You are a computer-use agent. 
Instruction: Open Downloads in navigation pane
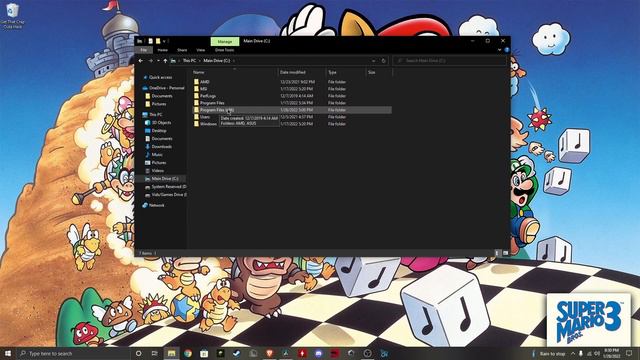[x=162, y=147]
